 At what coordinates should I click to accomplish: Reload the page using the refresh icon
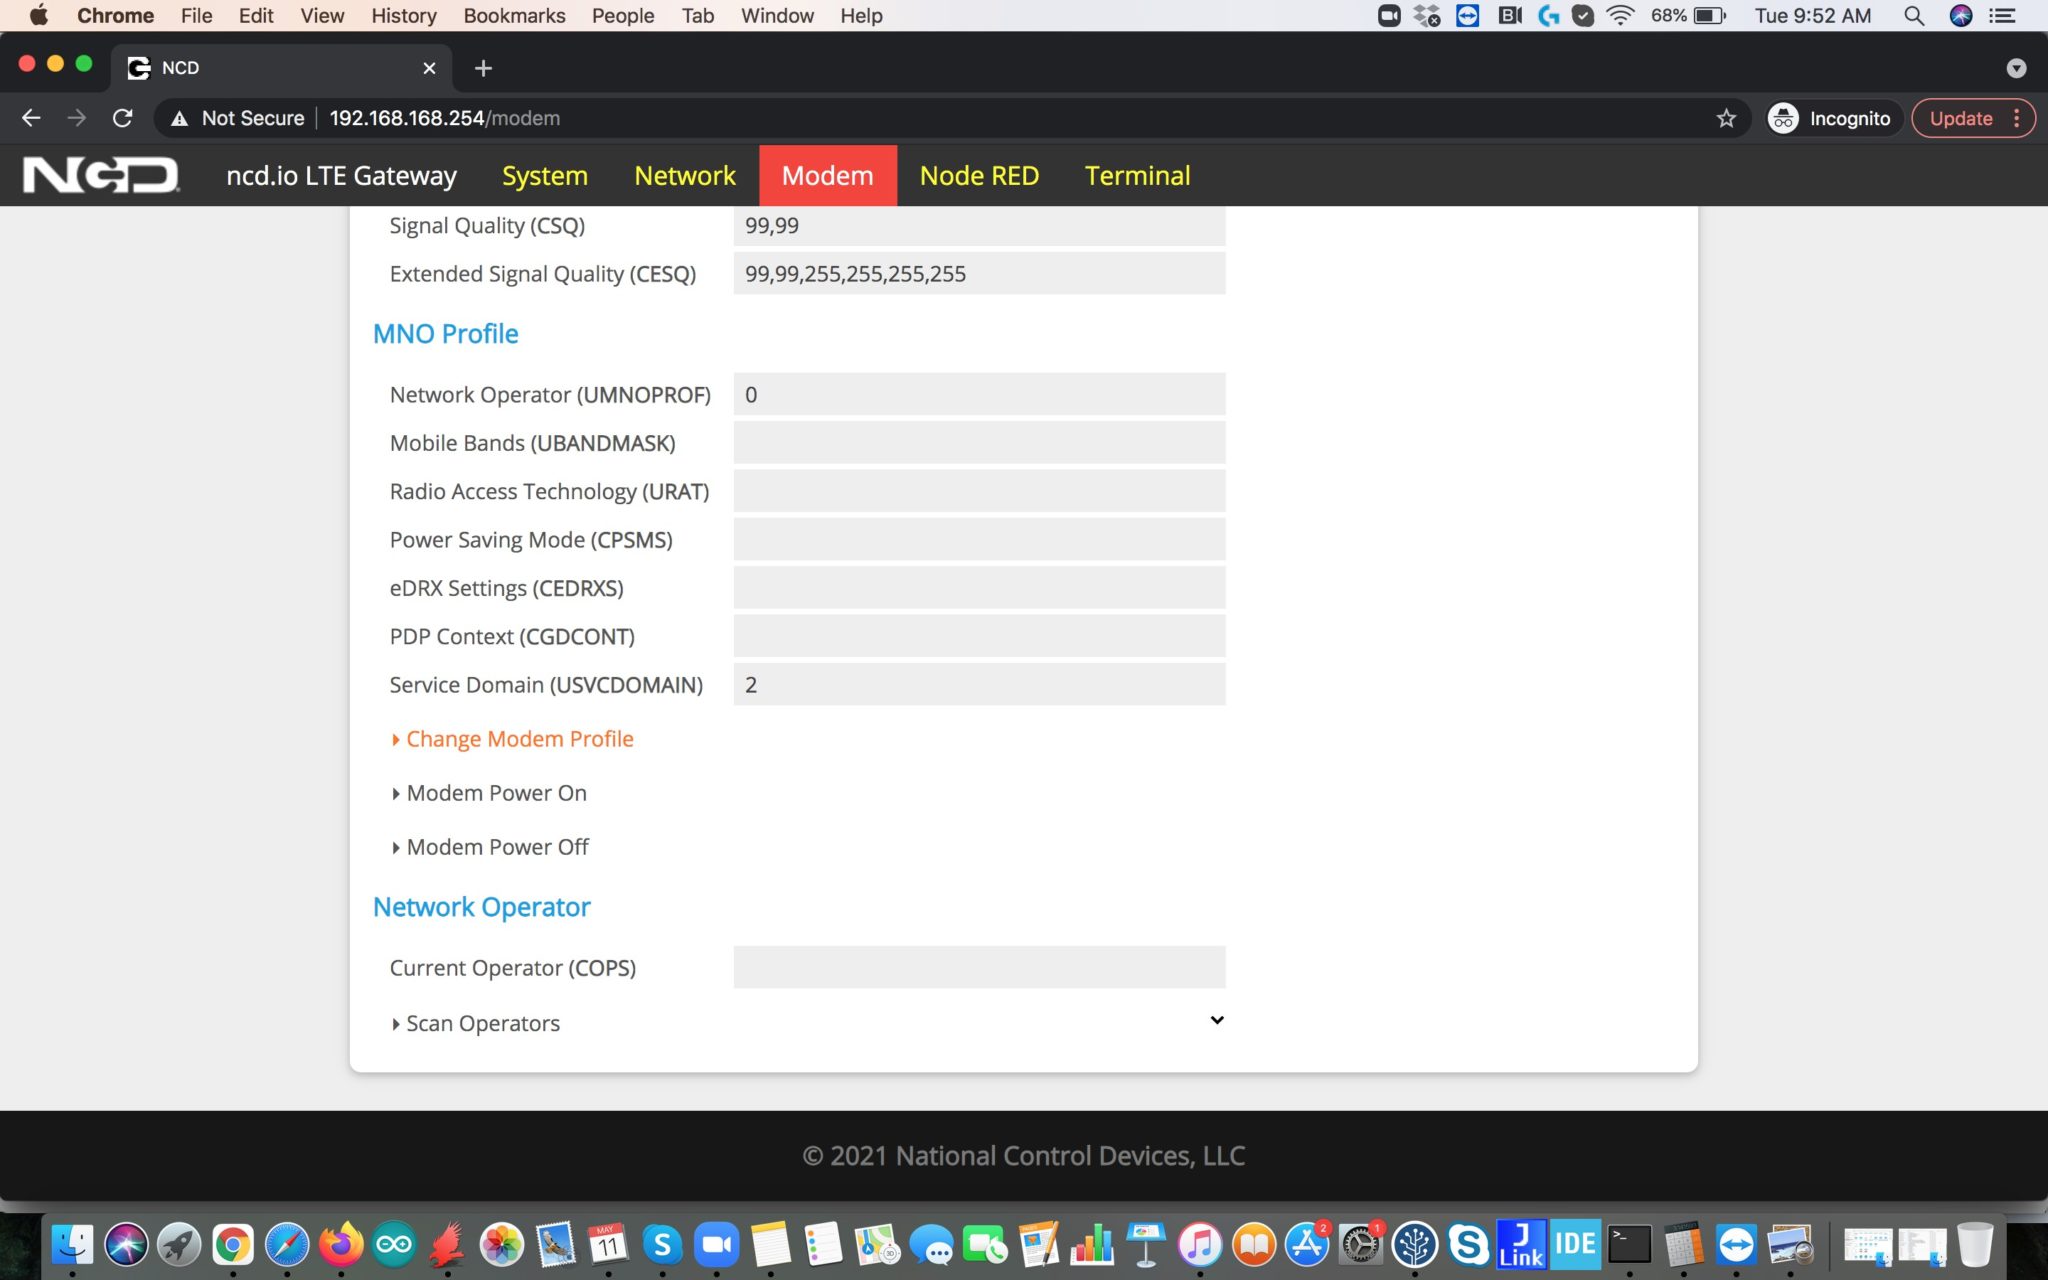tap(122, 117)
